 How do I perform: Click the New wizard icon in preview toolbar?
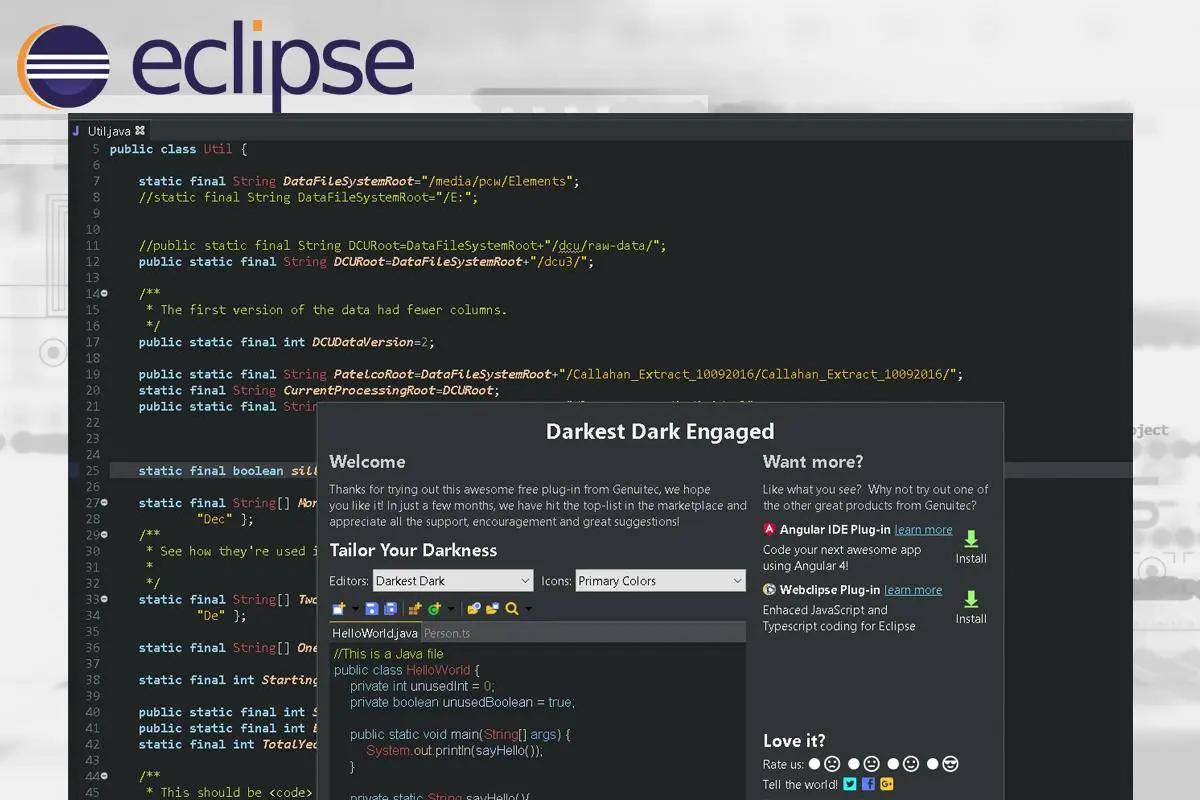tap(339, 608)
